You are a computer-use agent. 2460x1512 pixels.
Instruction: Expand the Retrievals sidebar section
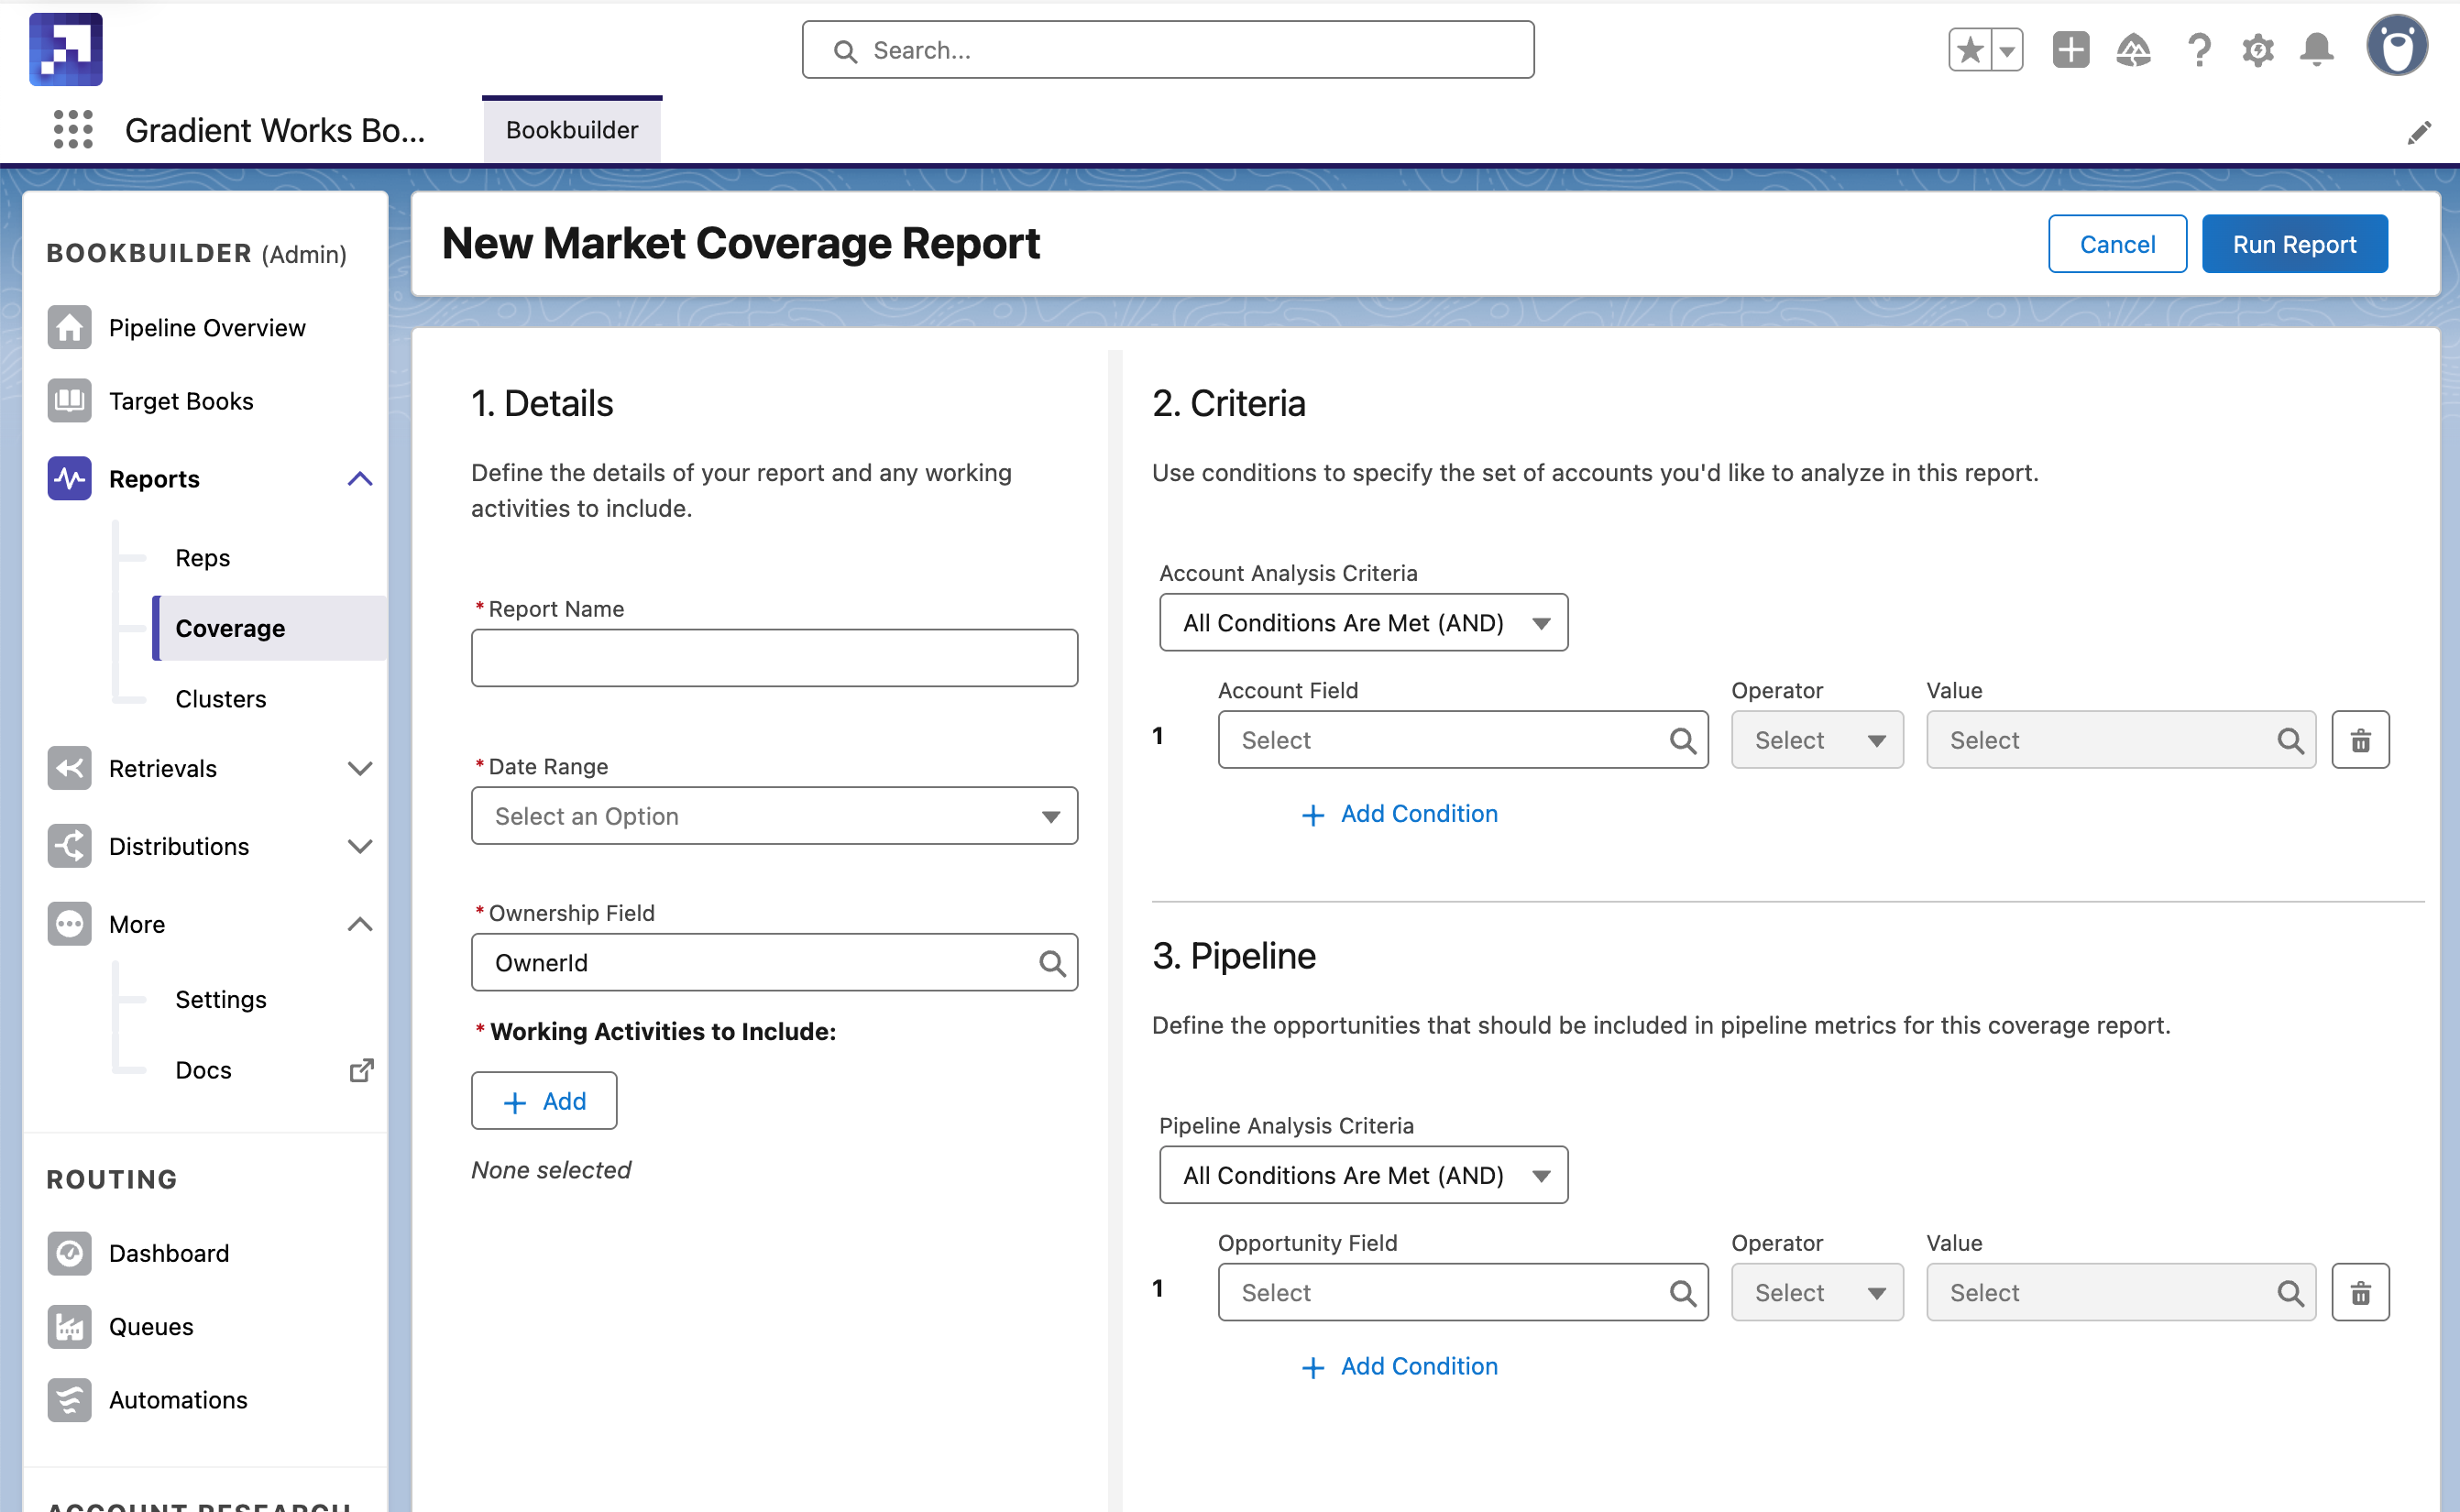click(360, 769)
